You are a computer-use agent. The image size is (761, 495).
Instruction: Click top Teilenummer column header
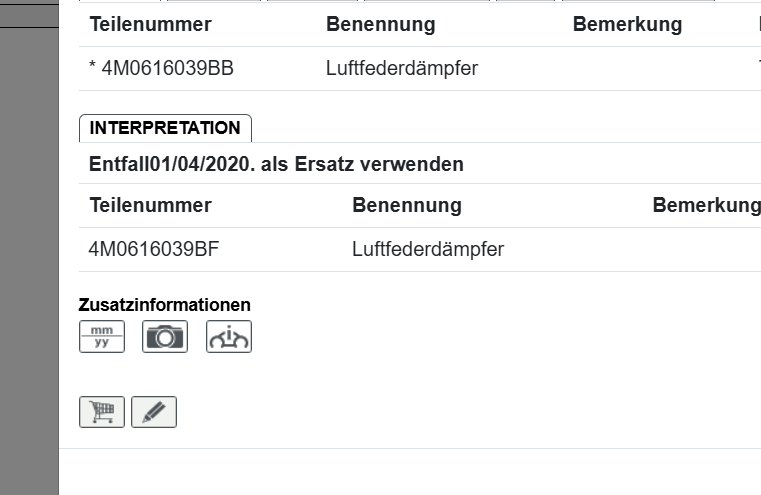pos(150,25)
